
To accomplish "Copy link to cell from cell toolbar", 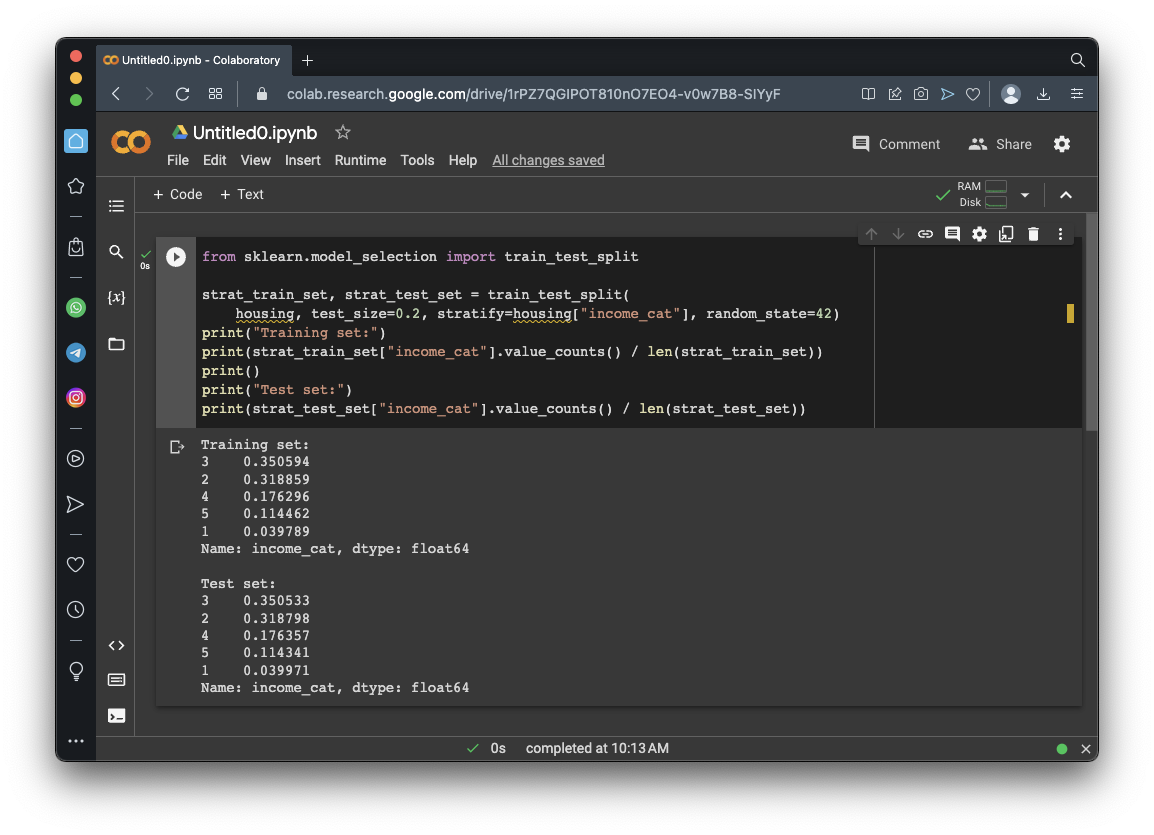I will (925, 234).
